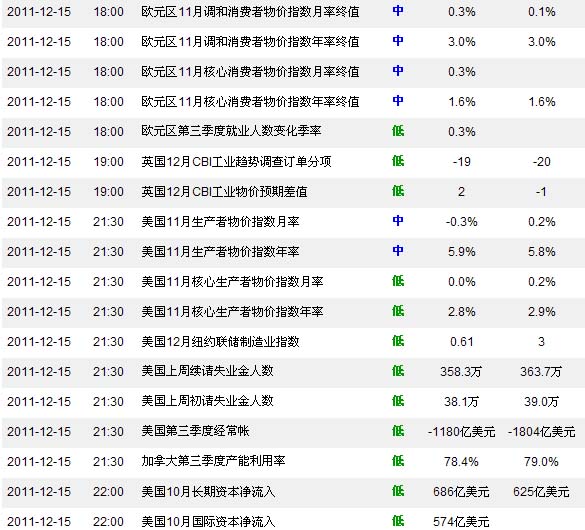Select 美国上周初请失业金人数 text

(207, 401)
